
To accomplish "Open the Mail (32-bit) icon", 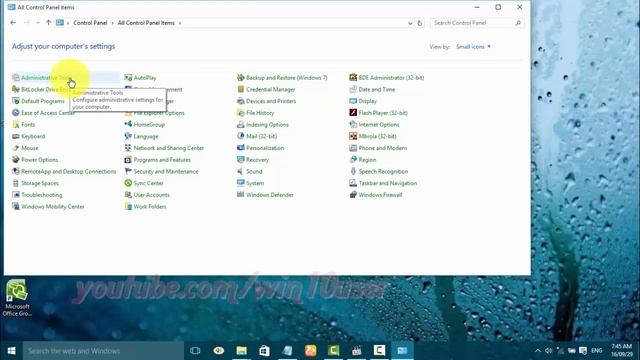I will coord(240,136).
